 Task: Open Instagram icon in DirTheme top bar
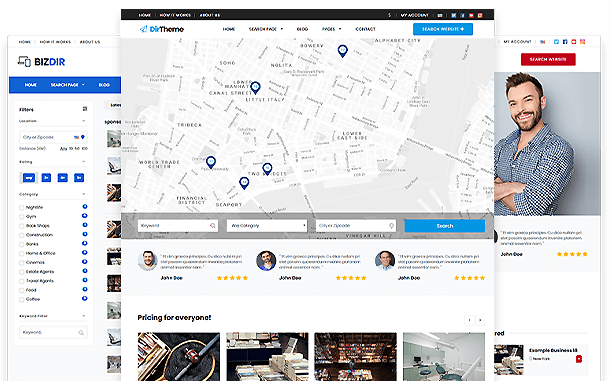click(x=480, y=15)
